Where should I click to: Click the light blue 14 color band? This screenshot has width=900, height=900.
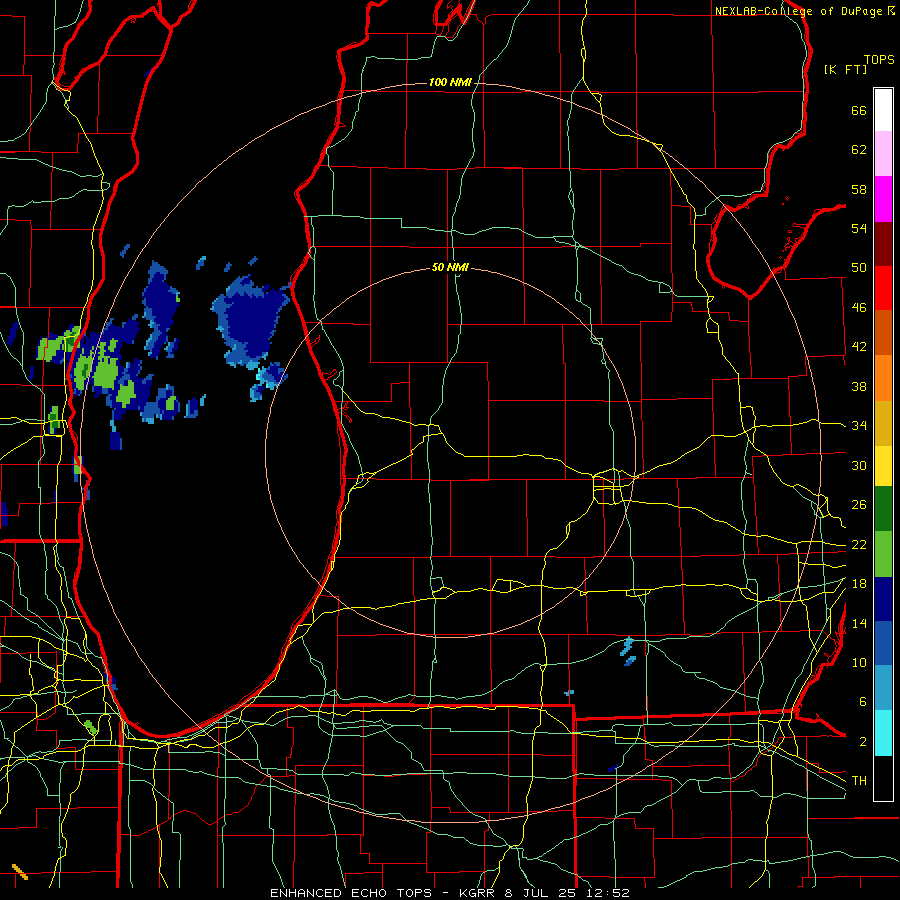[883, 688]
